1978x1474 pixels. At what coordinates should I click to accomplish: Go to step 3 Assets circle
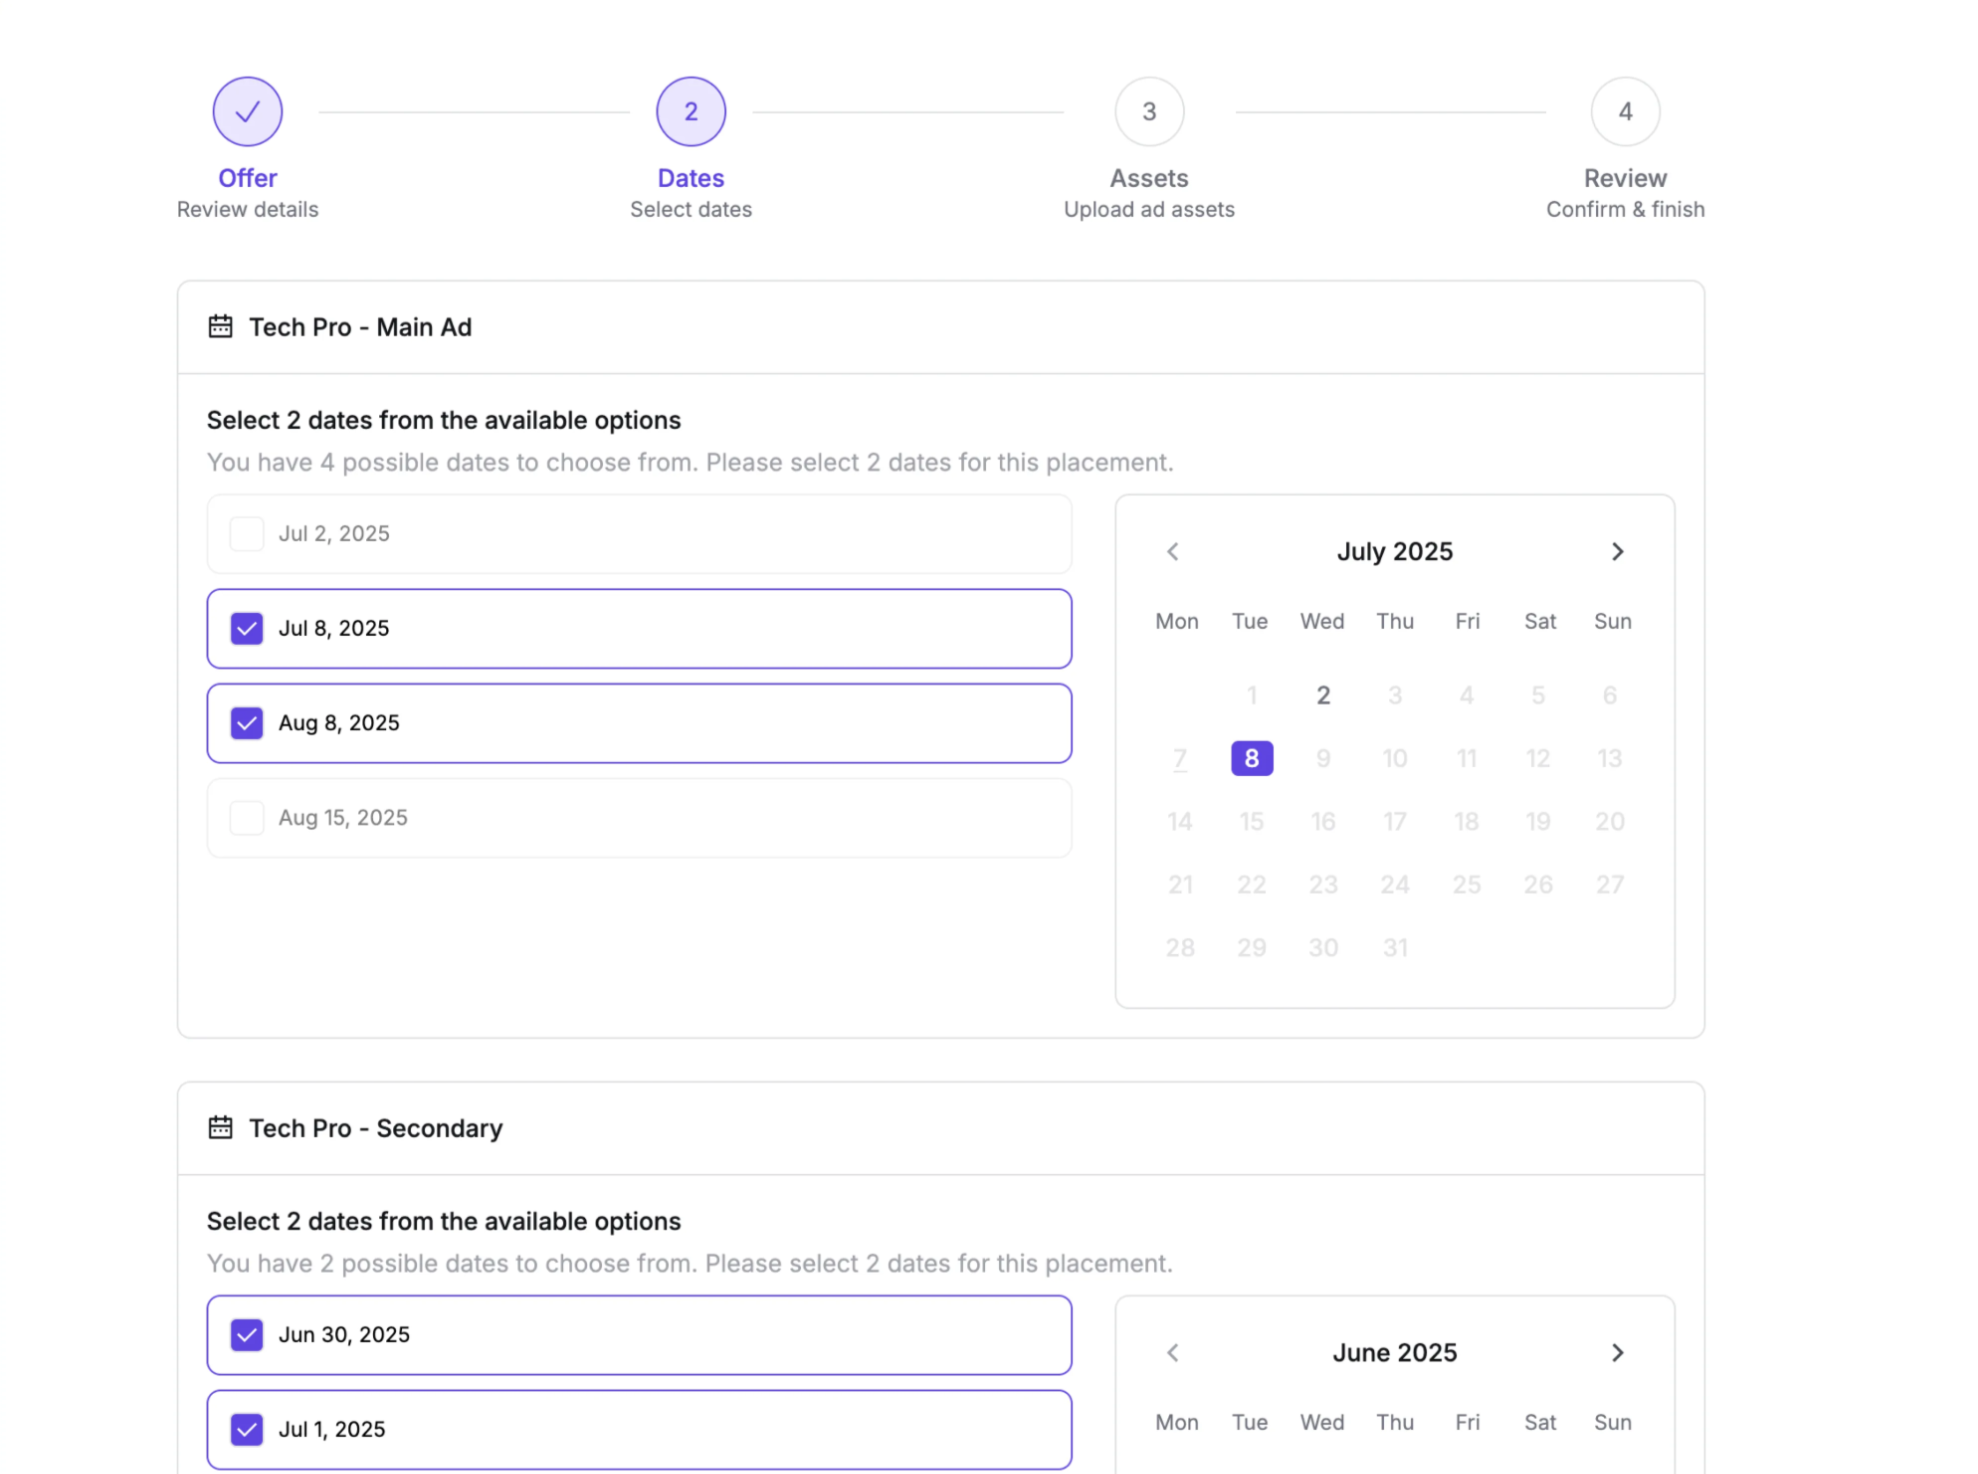tap(1149, 111)
